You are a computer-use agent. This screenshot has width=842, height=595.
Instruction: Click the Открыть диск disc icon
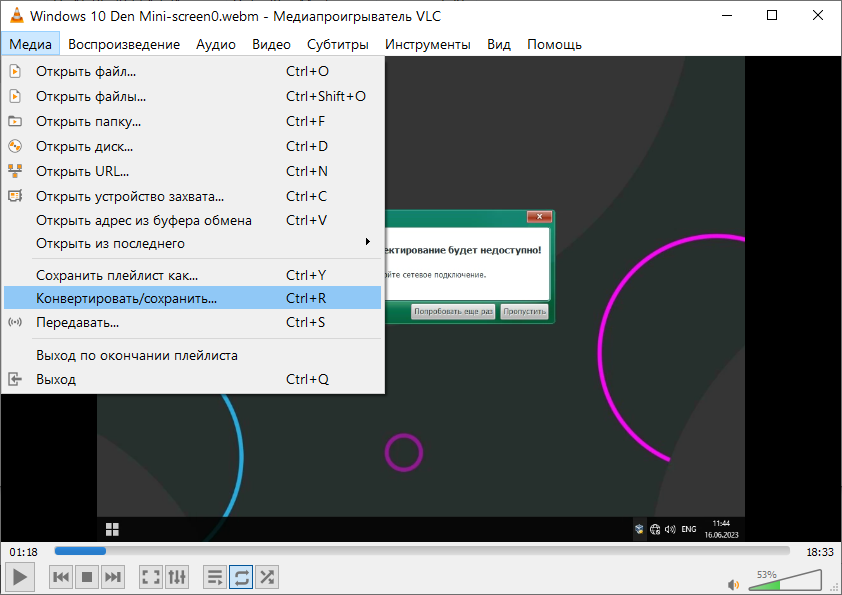[14, 146]
